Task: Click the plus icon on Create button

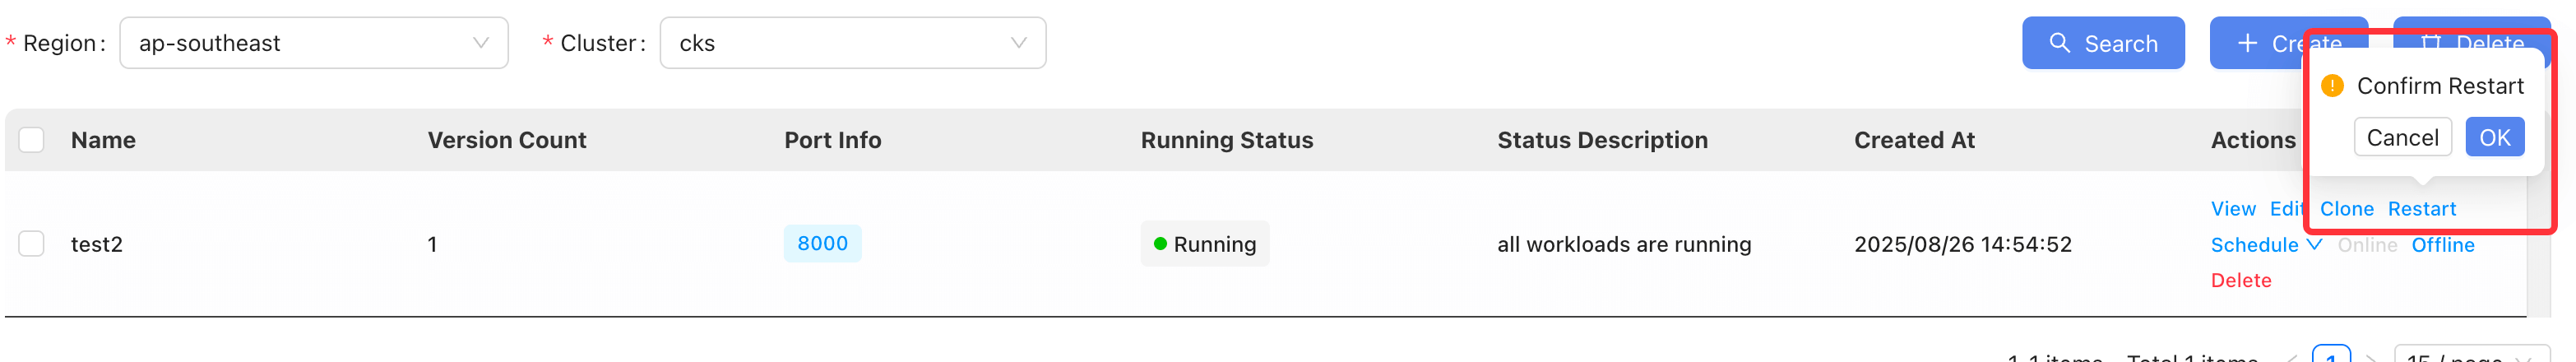Action: click(x=2247, y=43)
